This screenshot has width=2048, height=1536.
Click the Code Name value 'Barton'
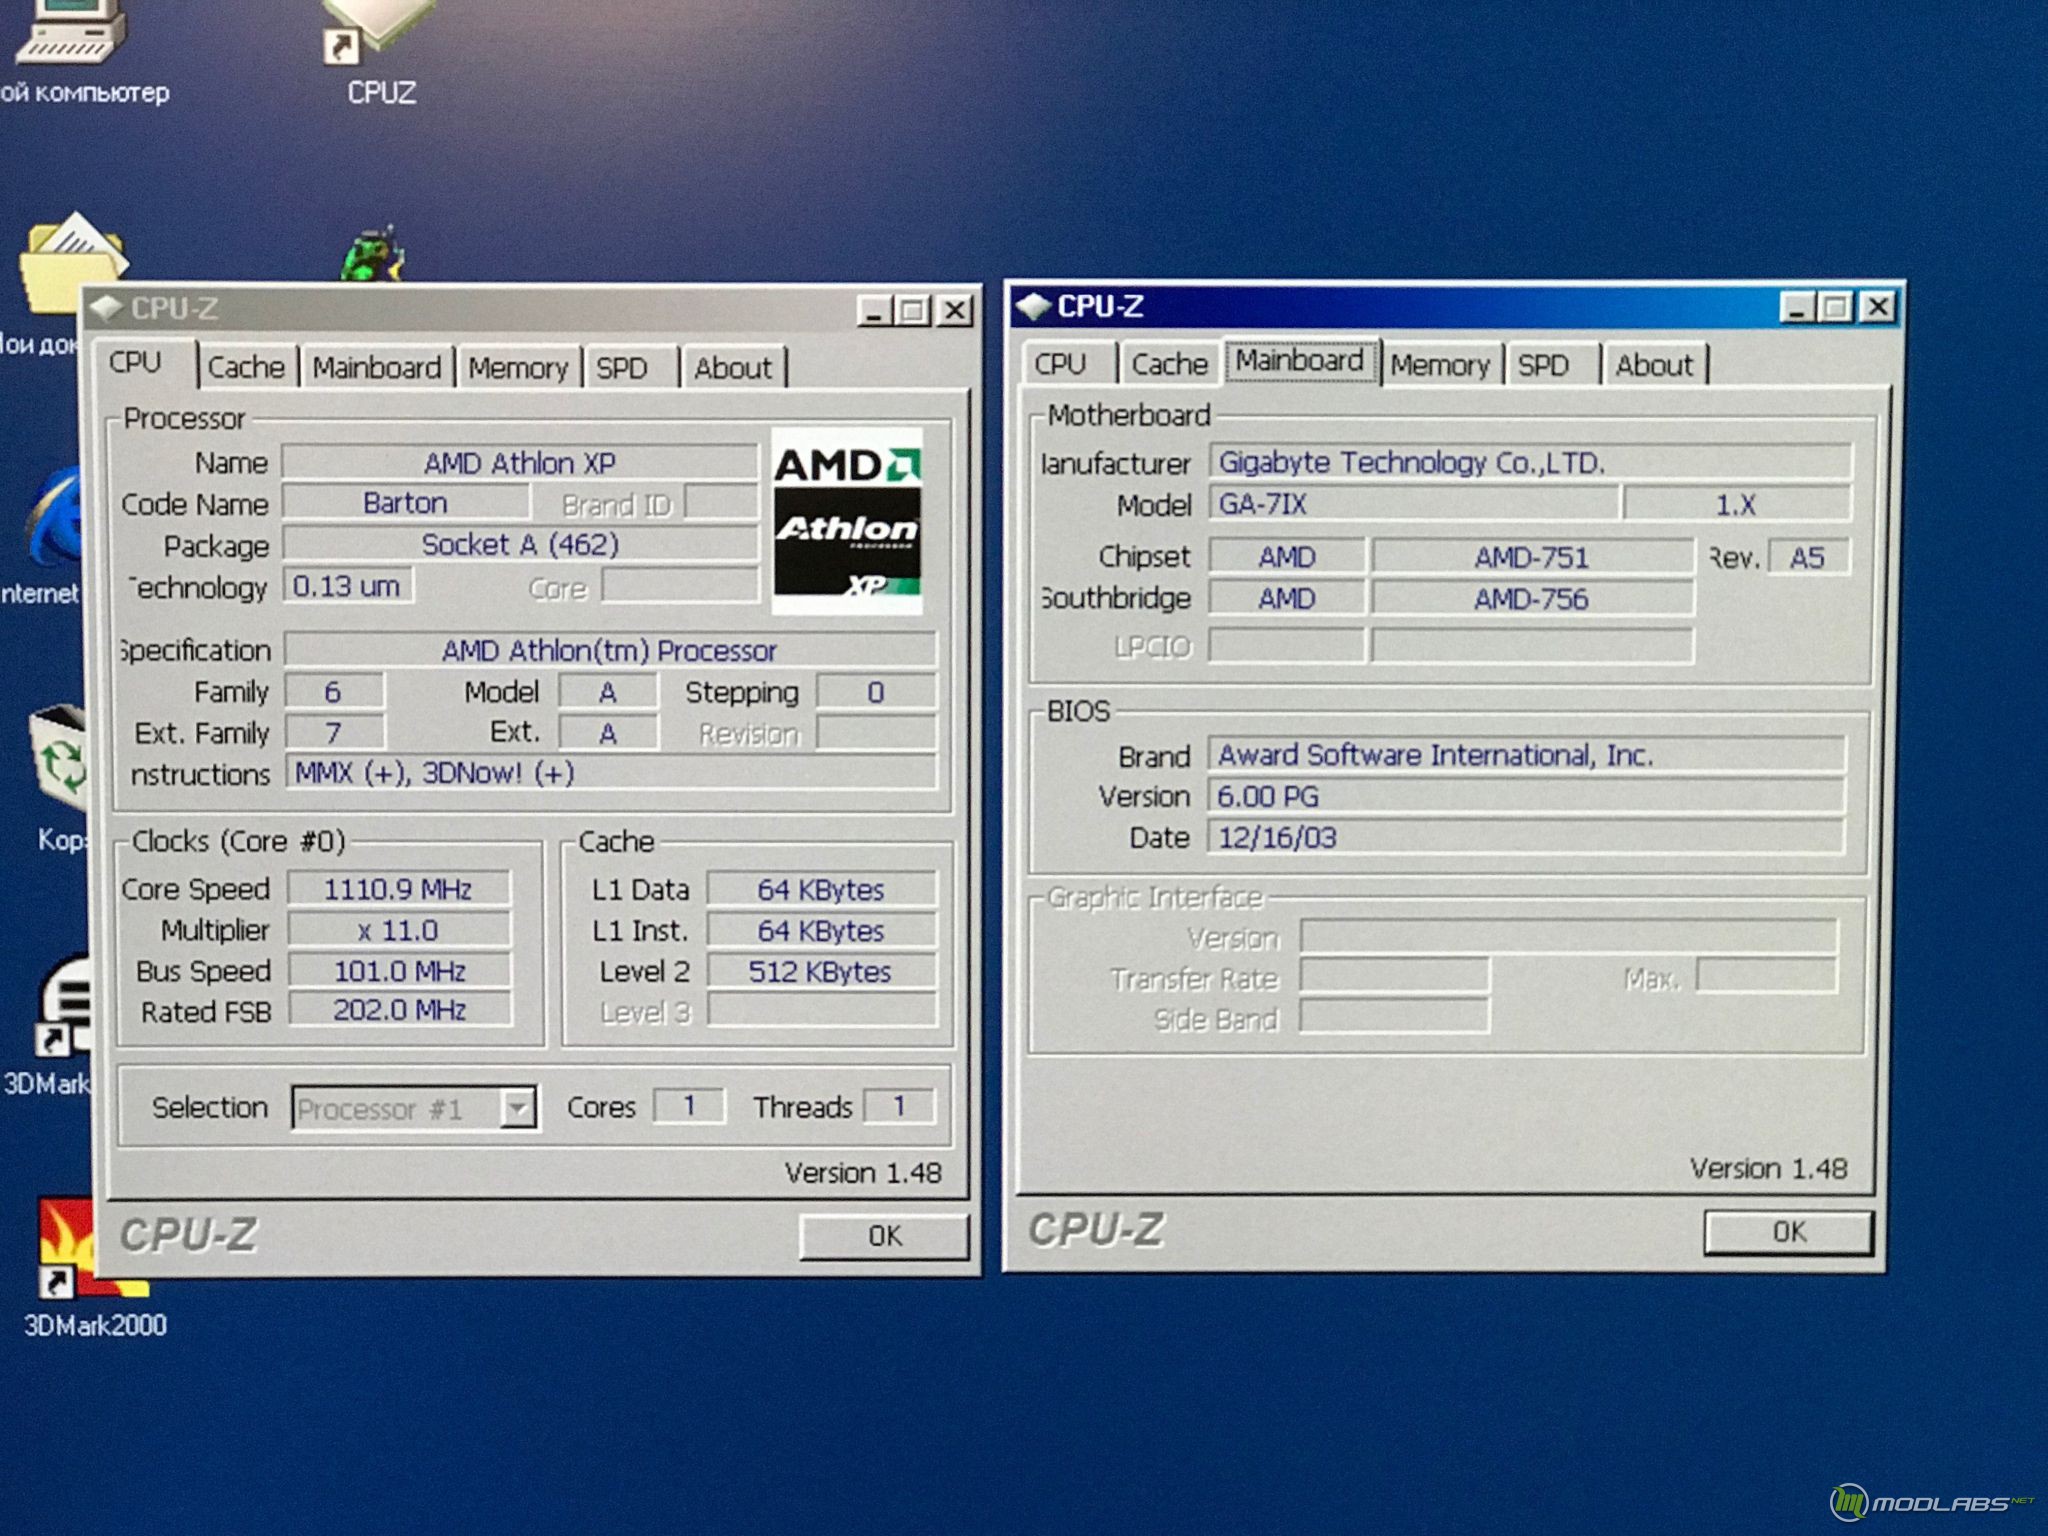pyautogui.click(x=405, y=502)
